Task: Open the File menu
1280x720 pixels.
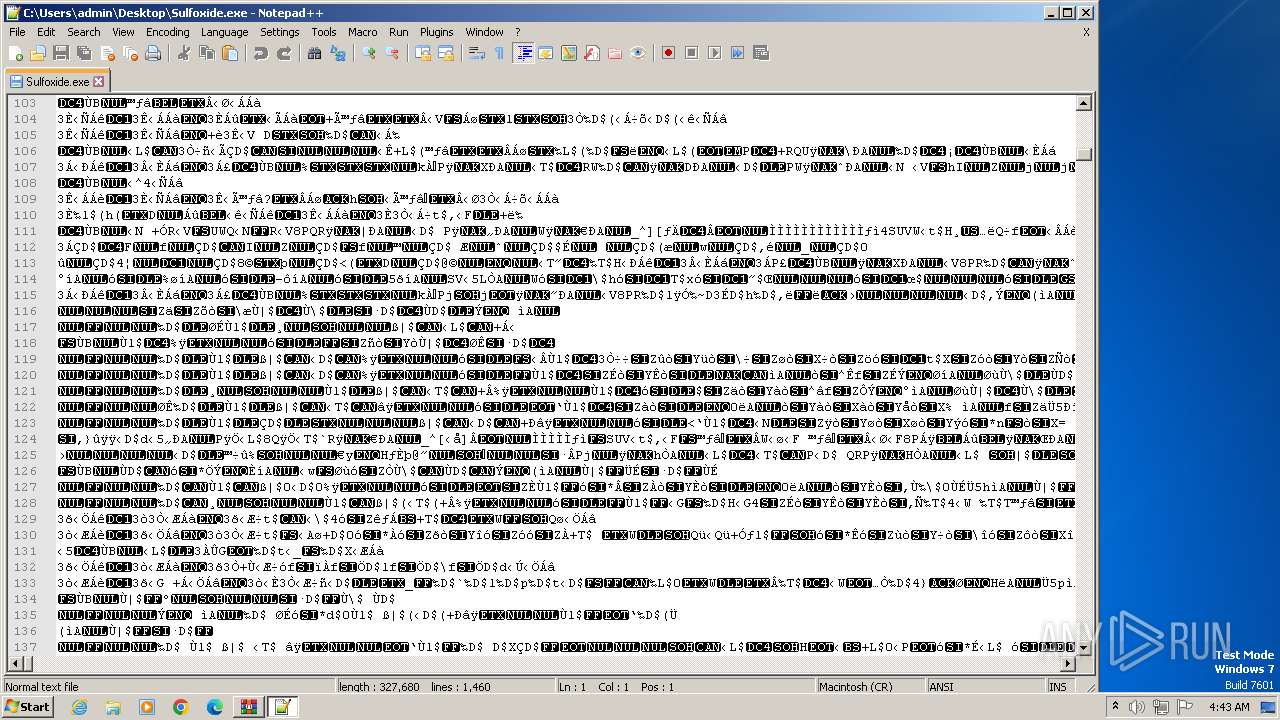Action: (17, 32)
